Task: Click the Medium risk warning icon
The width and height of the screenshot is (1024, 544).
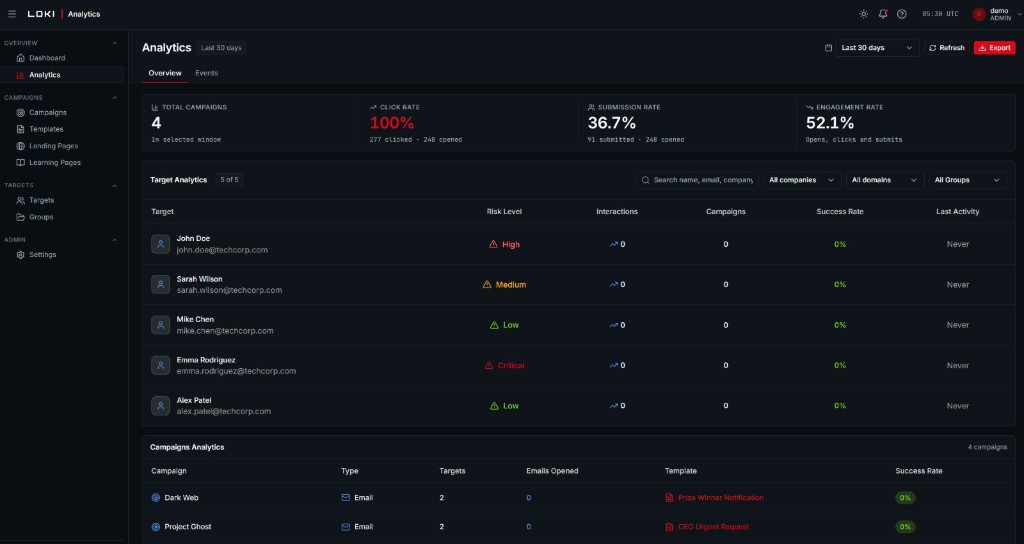Action: [487, 285]
